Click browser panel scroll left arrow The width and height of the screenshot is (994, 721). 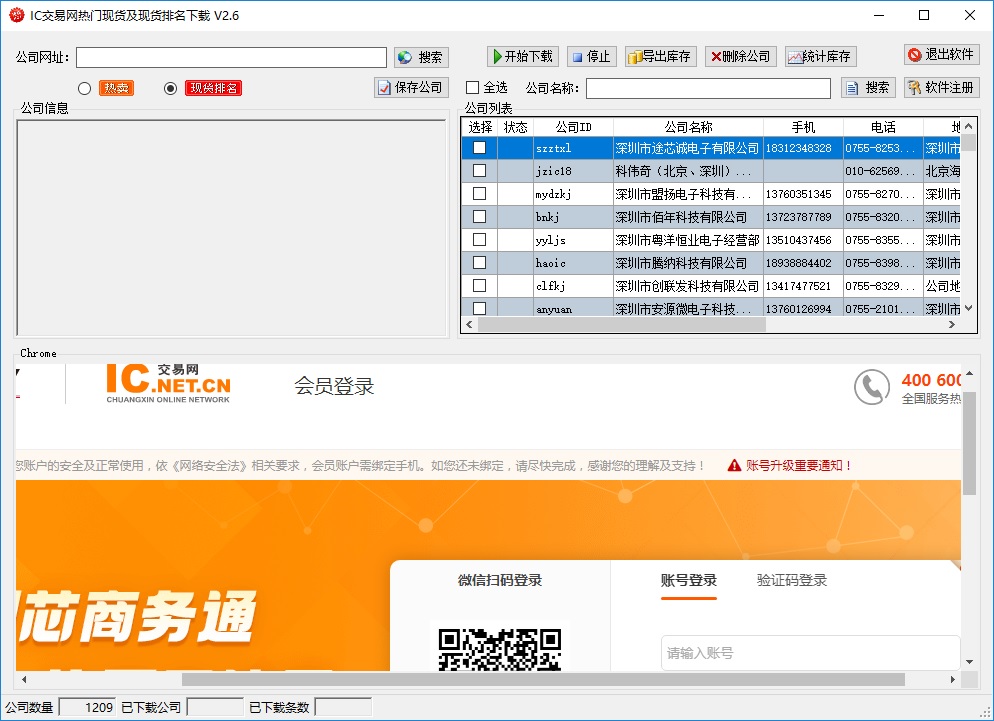click(x=24, y=679)
